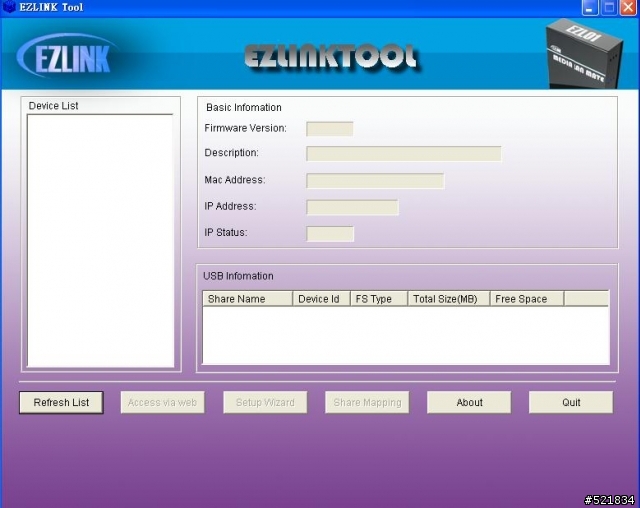Select the Mac Address field
The image size is (640, 508).
tap(375, 181)
